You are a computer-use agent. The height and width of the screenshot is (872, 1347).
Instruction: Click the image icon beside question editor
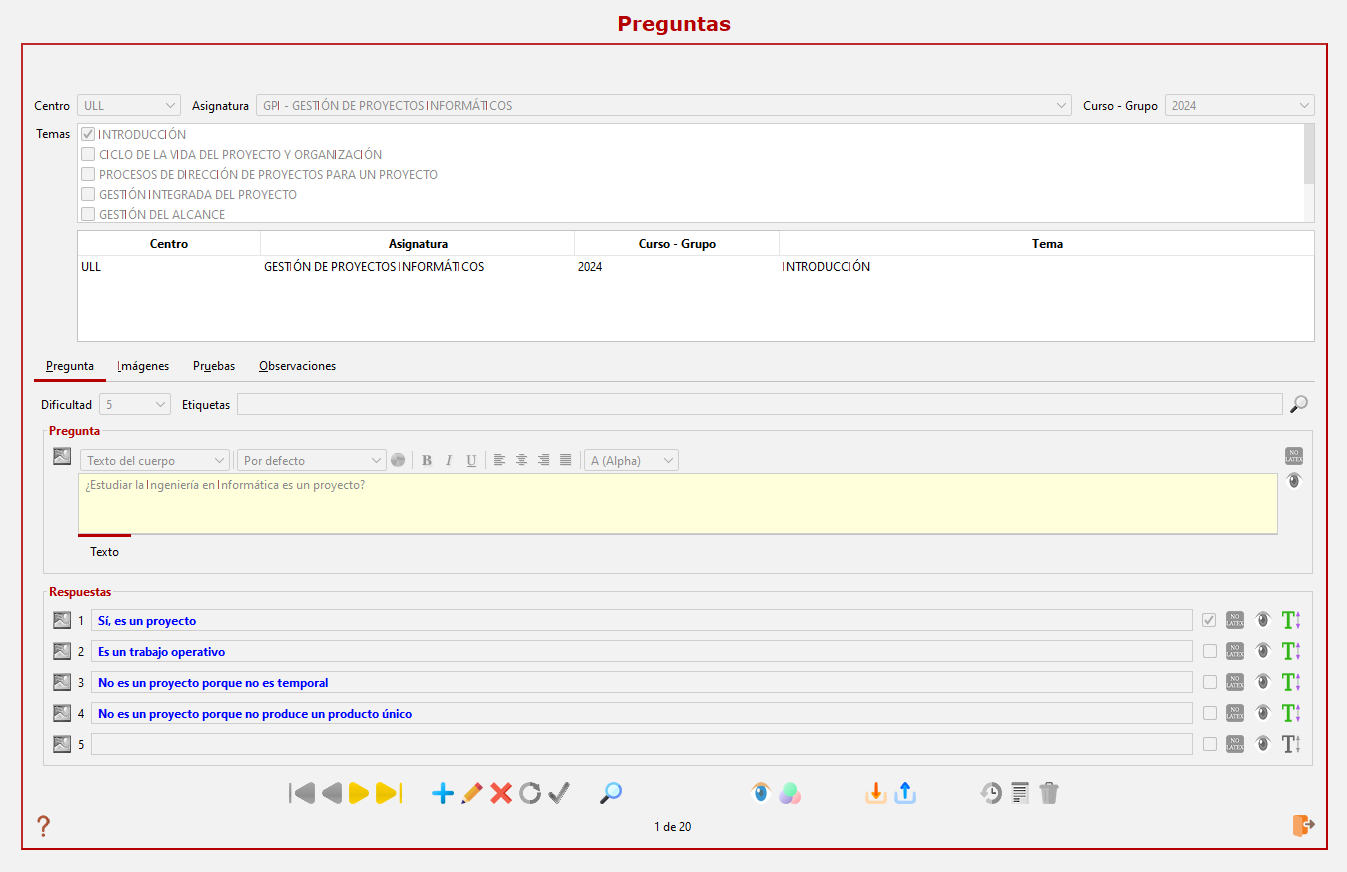[62, 457]
